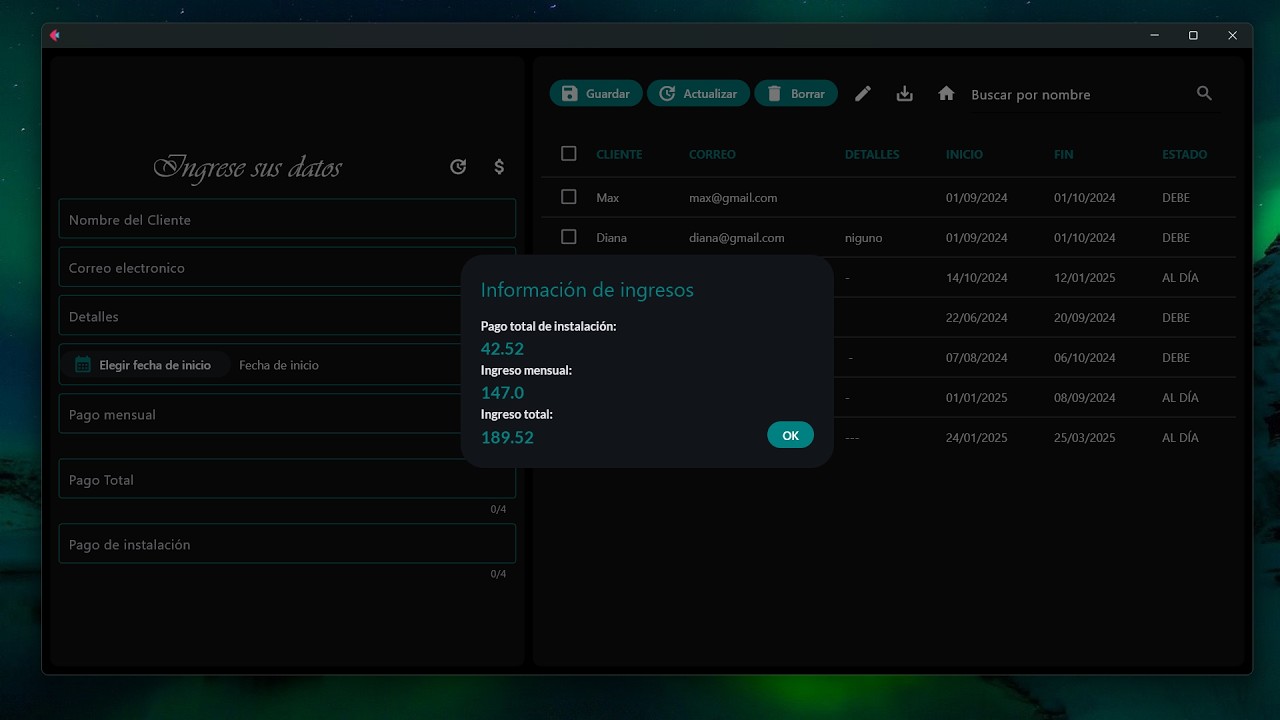The width and height of the screenshot is (1280, 720).
Task: Confirm the dialog with OK
Action: coord(790,435)
